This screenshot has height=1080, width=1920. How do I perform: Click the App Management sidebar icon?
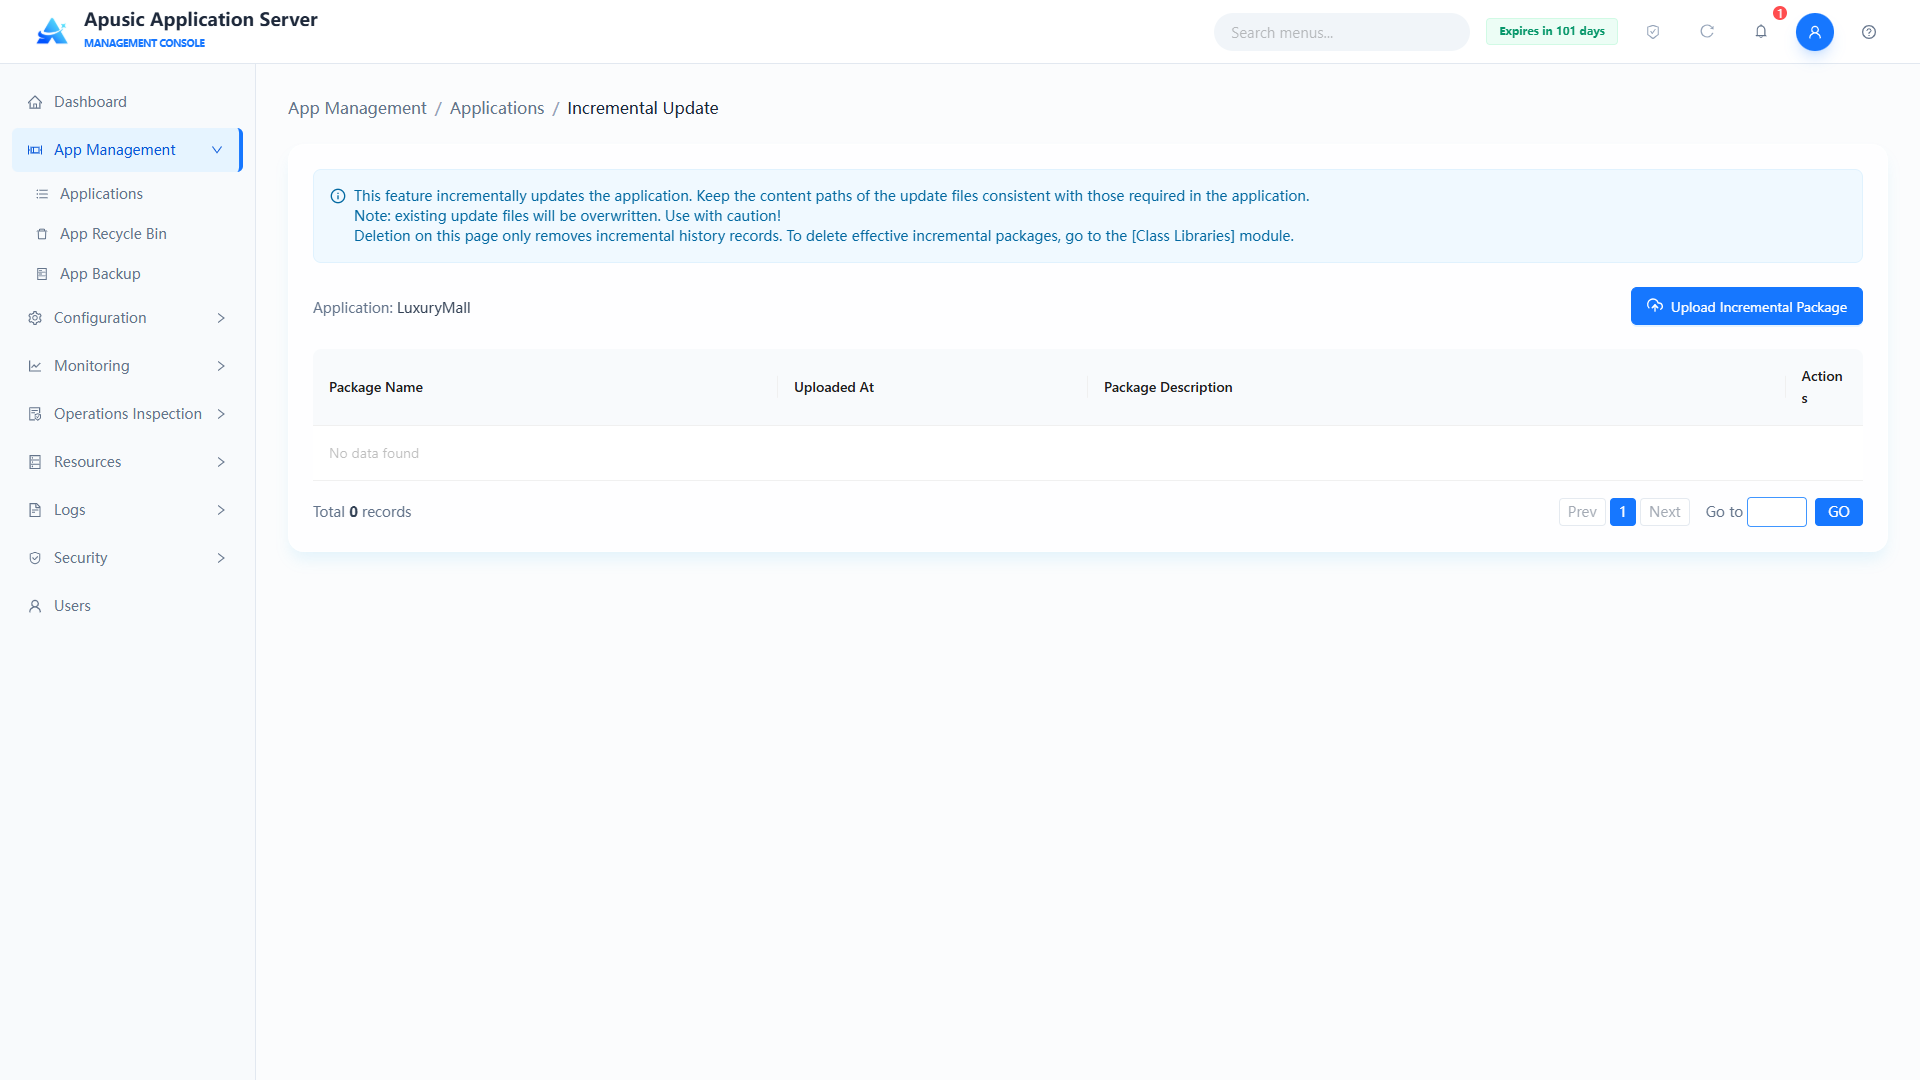click(x=35, y=150)
